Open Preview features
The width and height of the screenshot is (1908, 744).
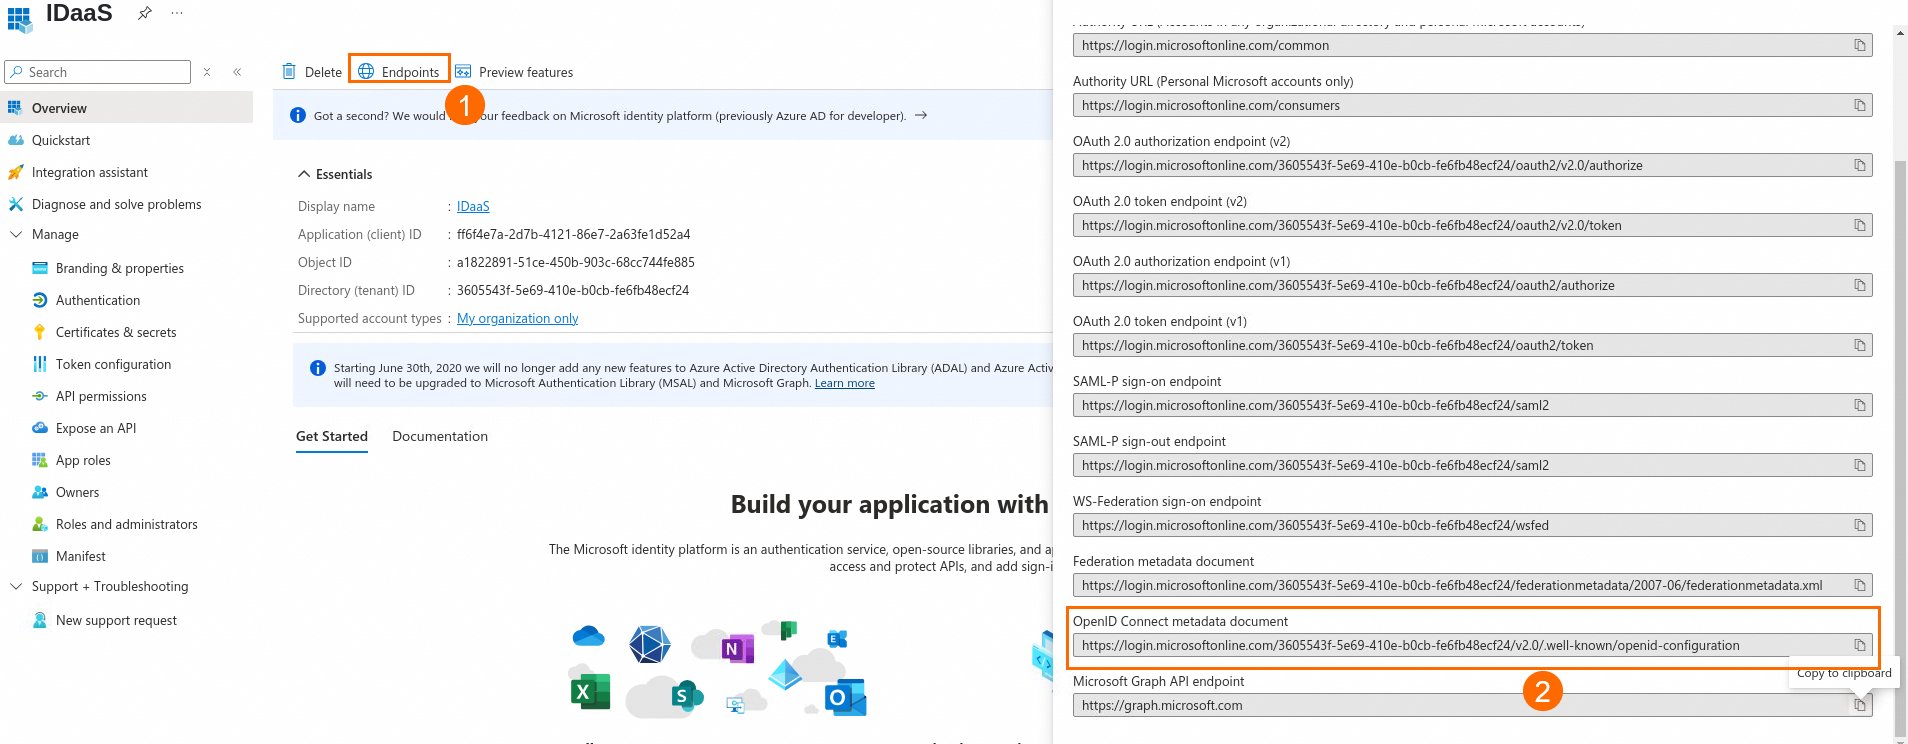(x=514, y=72)
